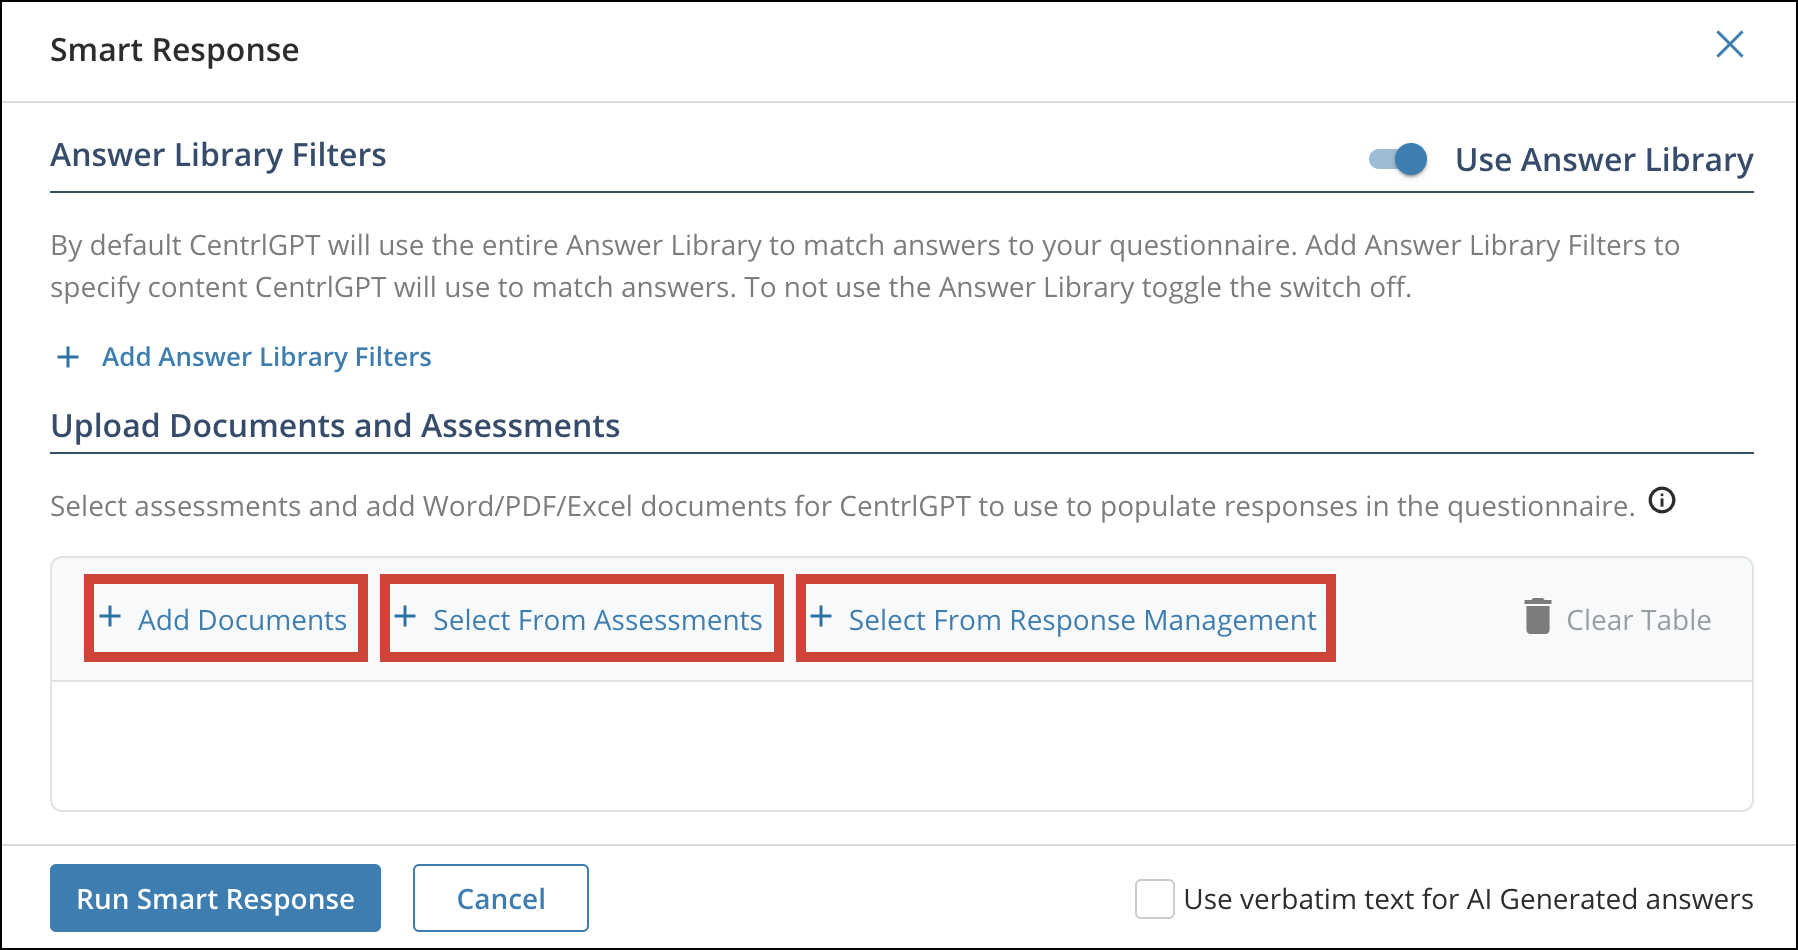Click the info icon after the upload description
The image size is (1798, 950).
[1662, 500]
